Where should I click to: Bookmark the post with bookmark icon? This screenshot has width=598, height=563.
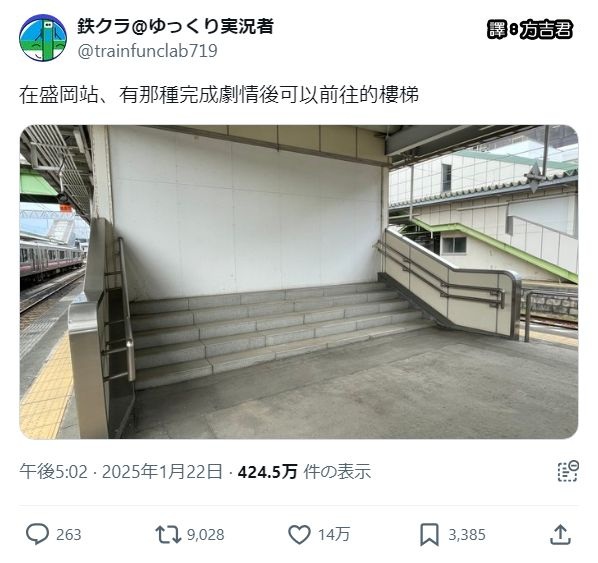click(x=429, y=535)
